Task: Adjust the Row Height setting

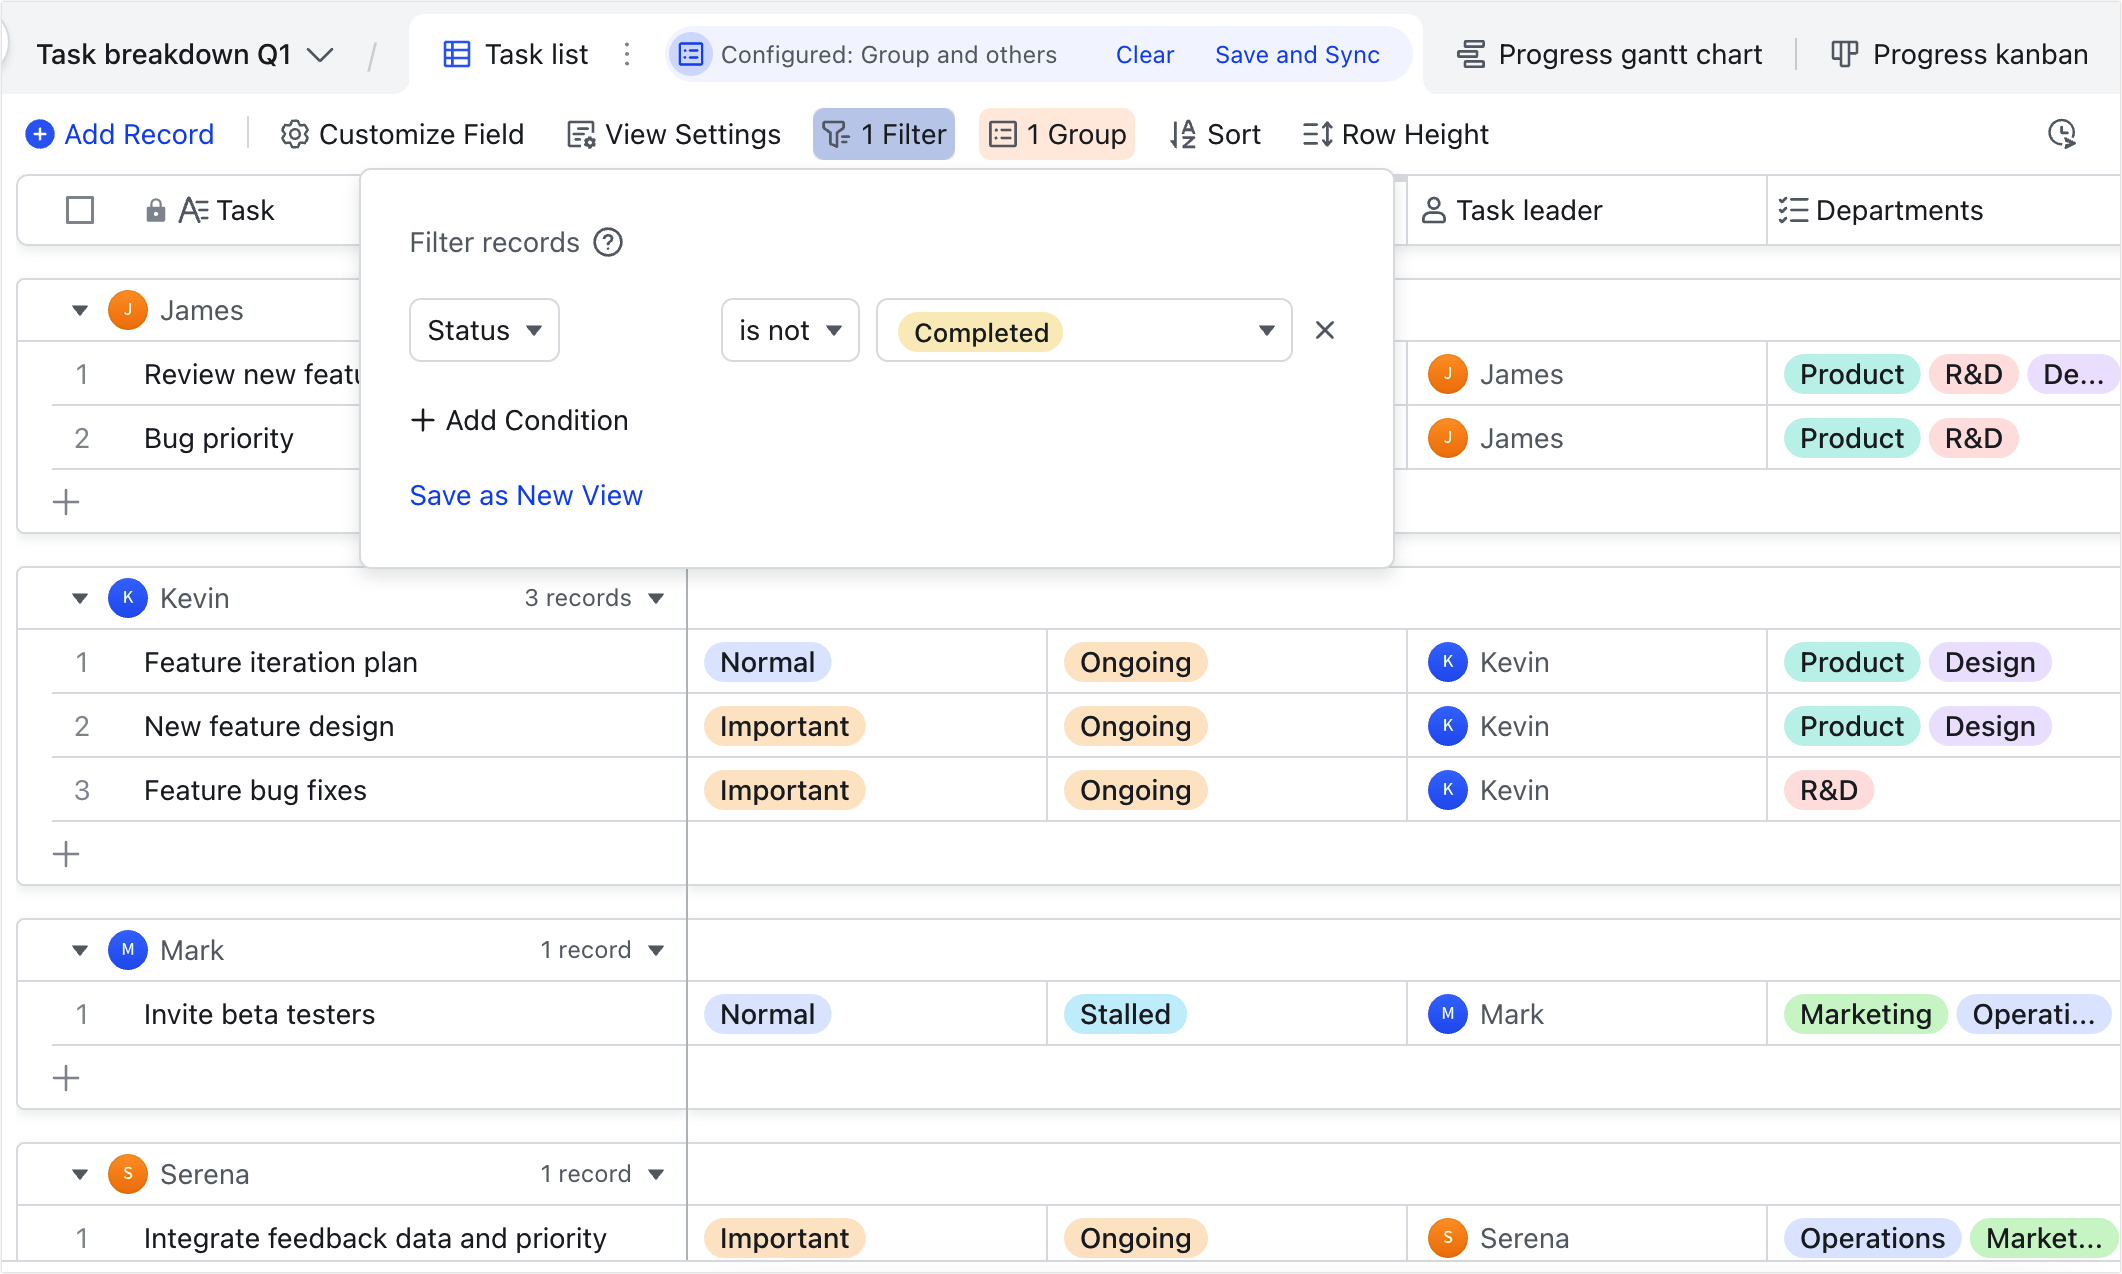Action: pyautogui.click(x=1394, y=133)
